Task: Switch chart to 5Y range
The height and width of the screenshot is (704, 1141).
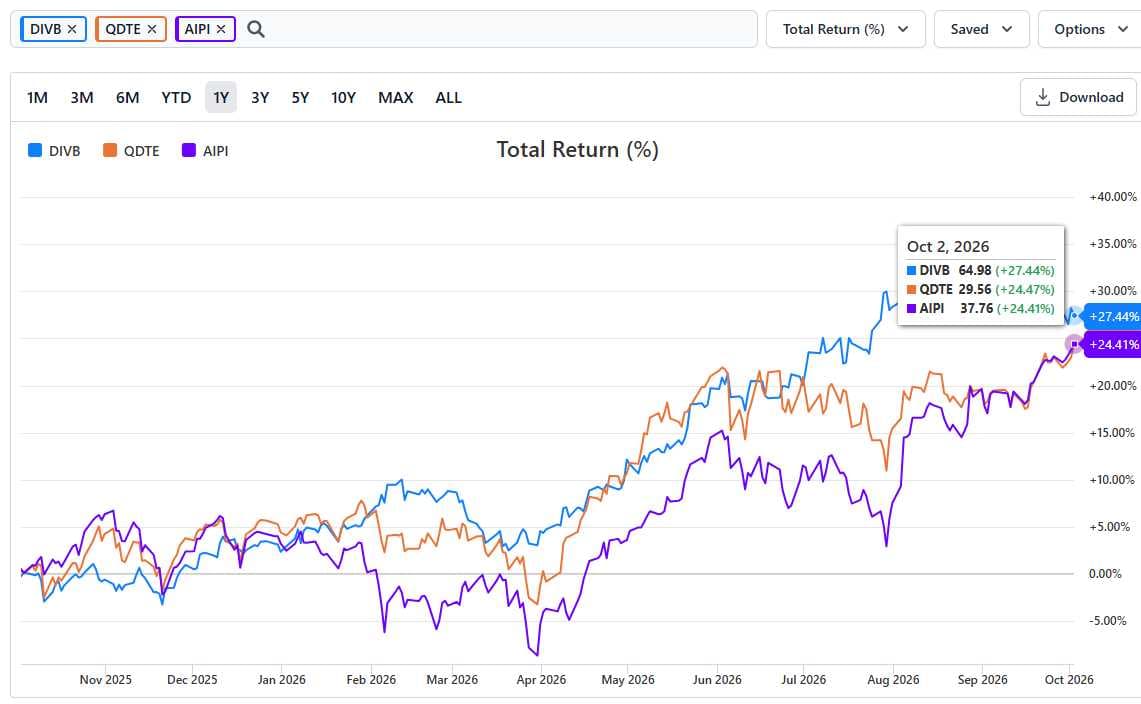Action: (301, 98)
